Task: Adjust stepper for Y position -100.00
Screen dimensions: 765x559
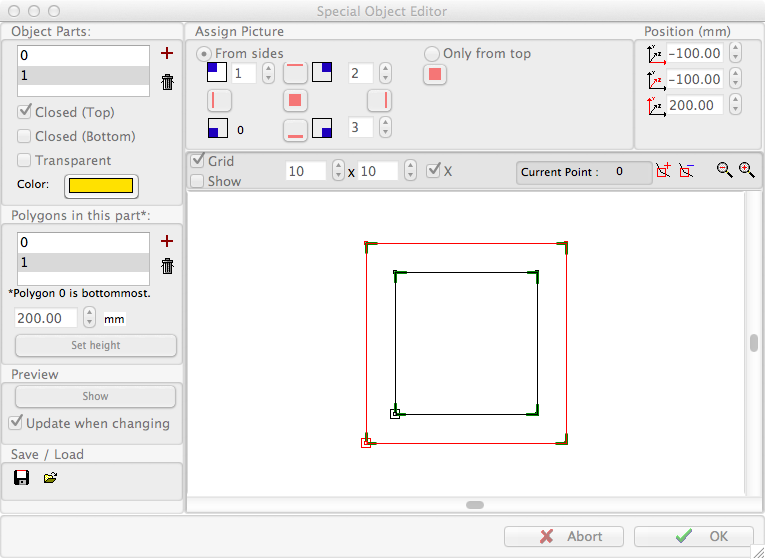Action: click(x=735, y=79)
